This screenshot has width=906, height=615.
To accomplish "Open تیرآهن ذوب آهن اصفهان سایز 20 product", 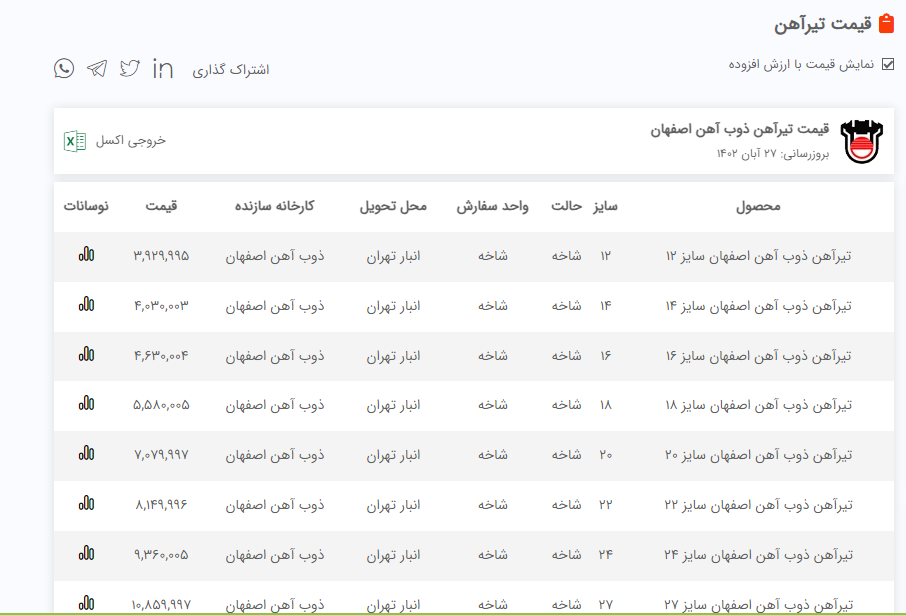I will (758, 455).
